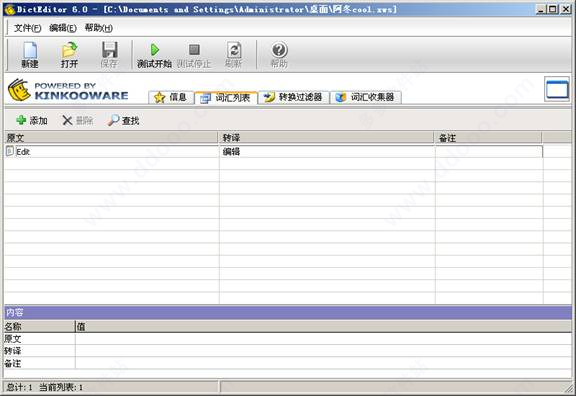
Task: Select the Edit entry row in the list
Action: coord(274,152)
